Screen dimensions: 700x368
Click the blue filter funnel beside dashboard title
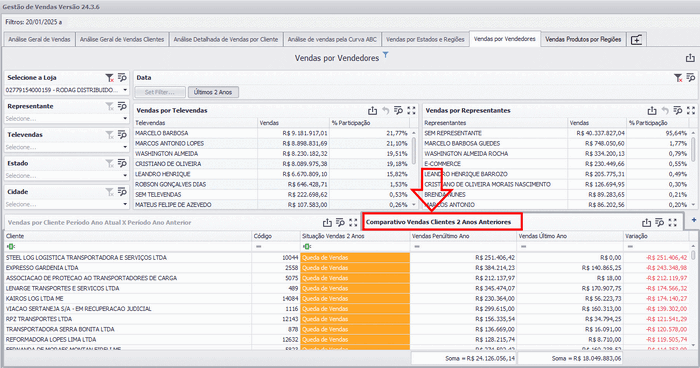pos(386,55)
